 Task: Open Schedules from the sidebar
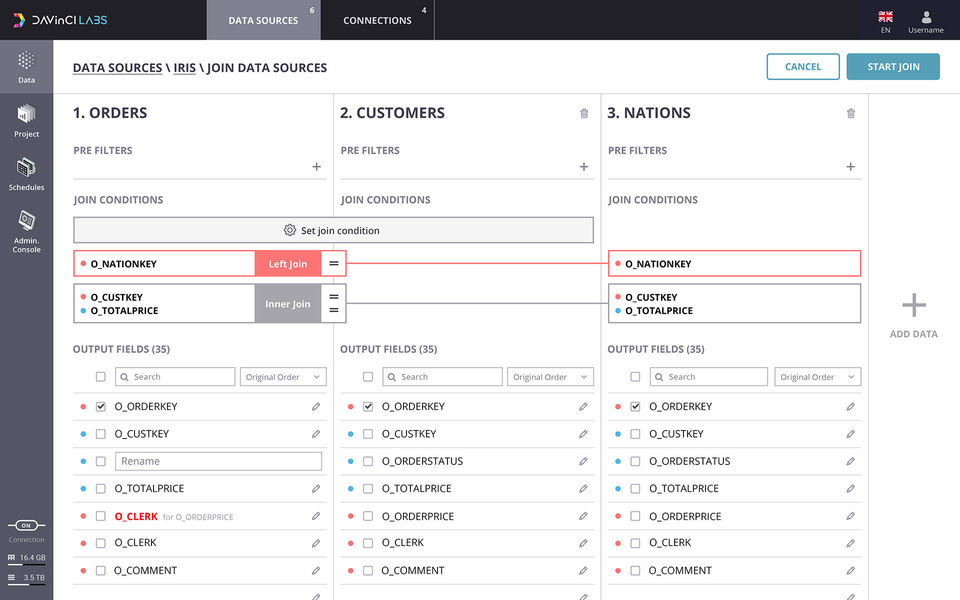pos(26,173)
